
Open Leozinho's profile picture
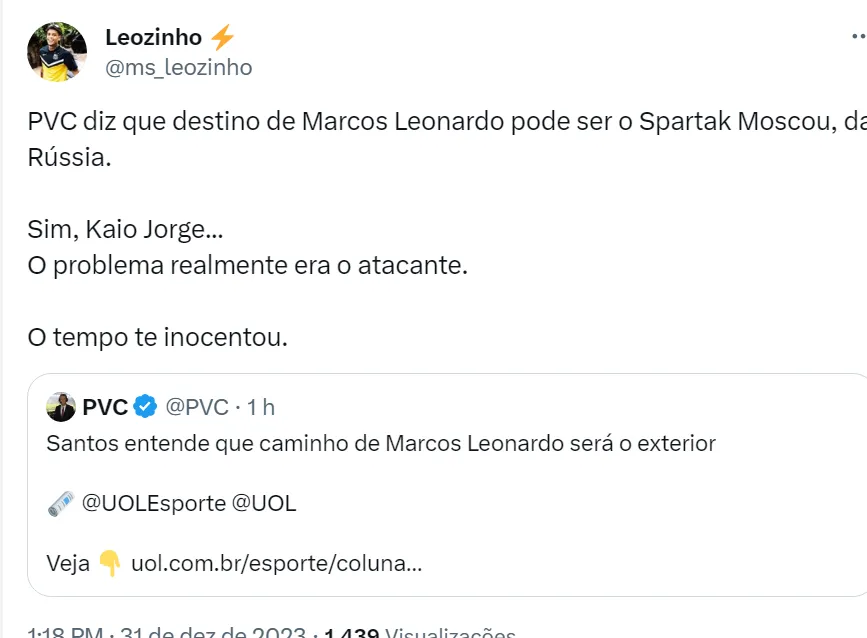click(x=57, y=51)
